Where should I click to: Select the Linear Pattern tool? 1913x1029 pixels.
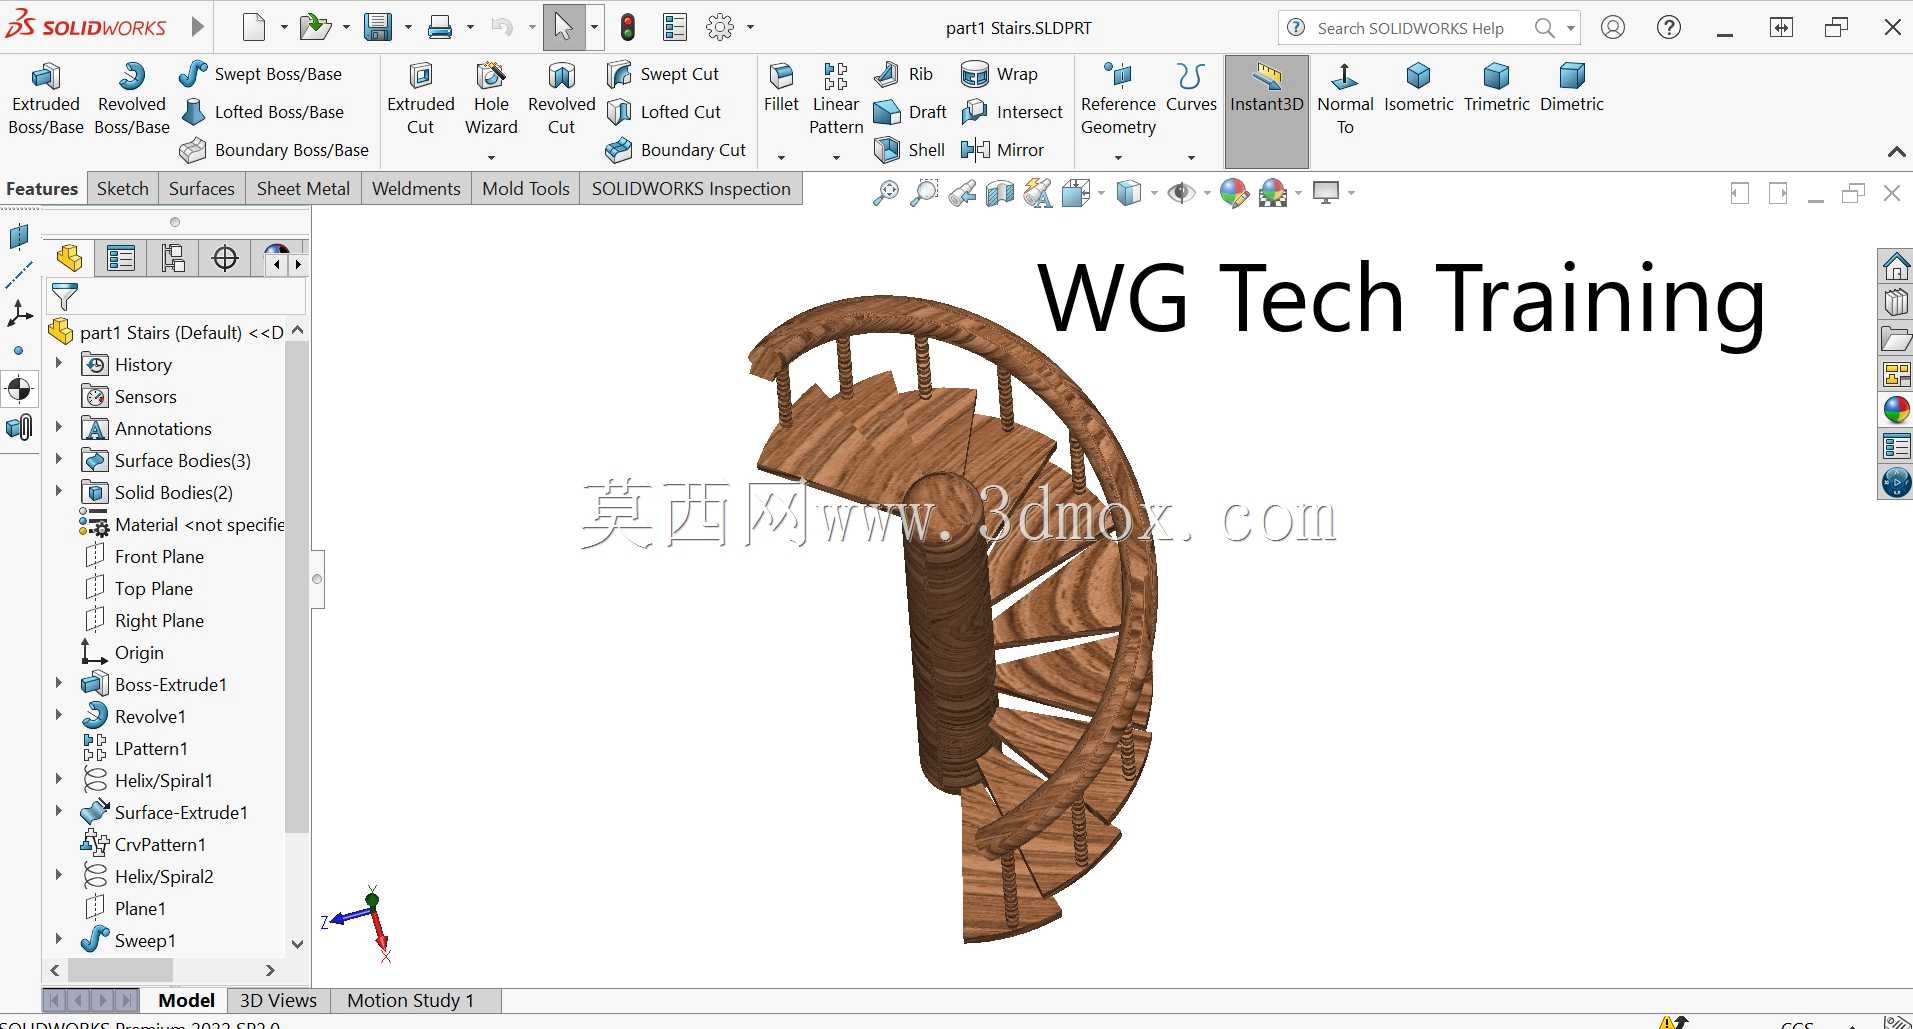pos(836,99)
